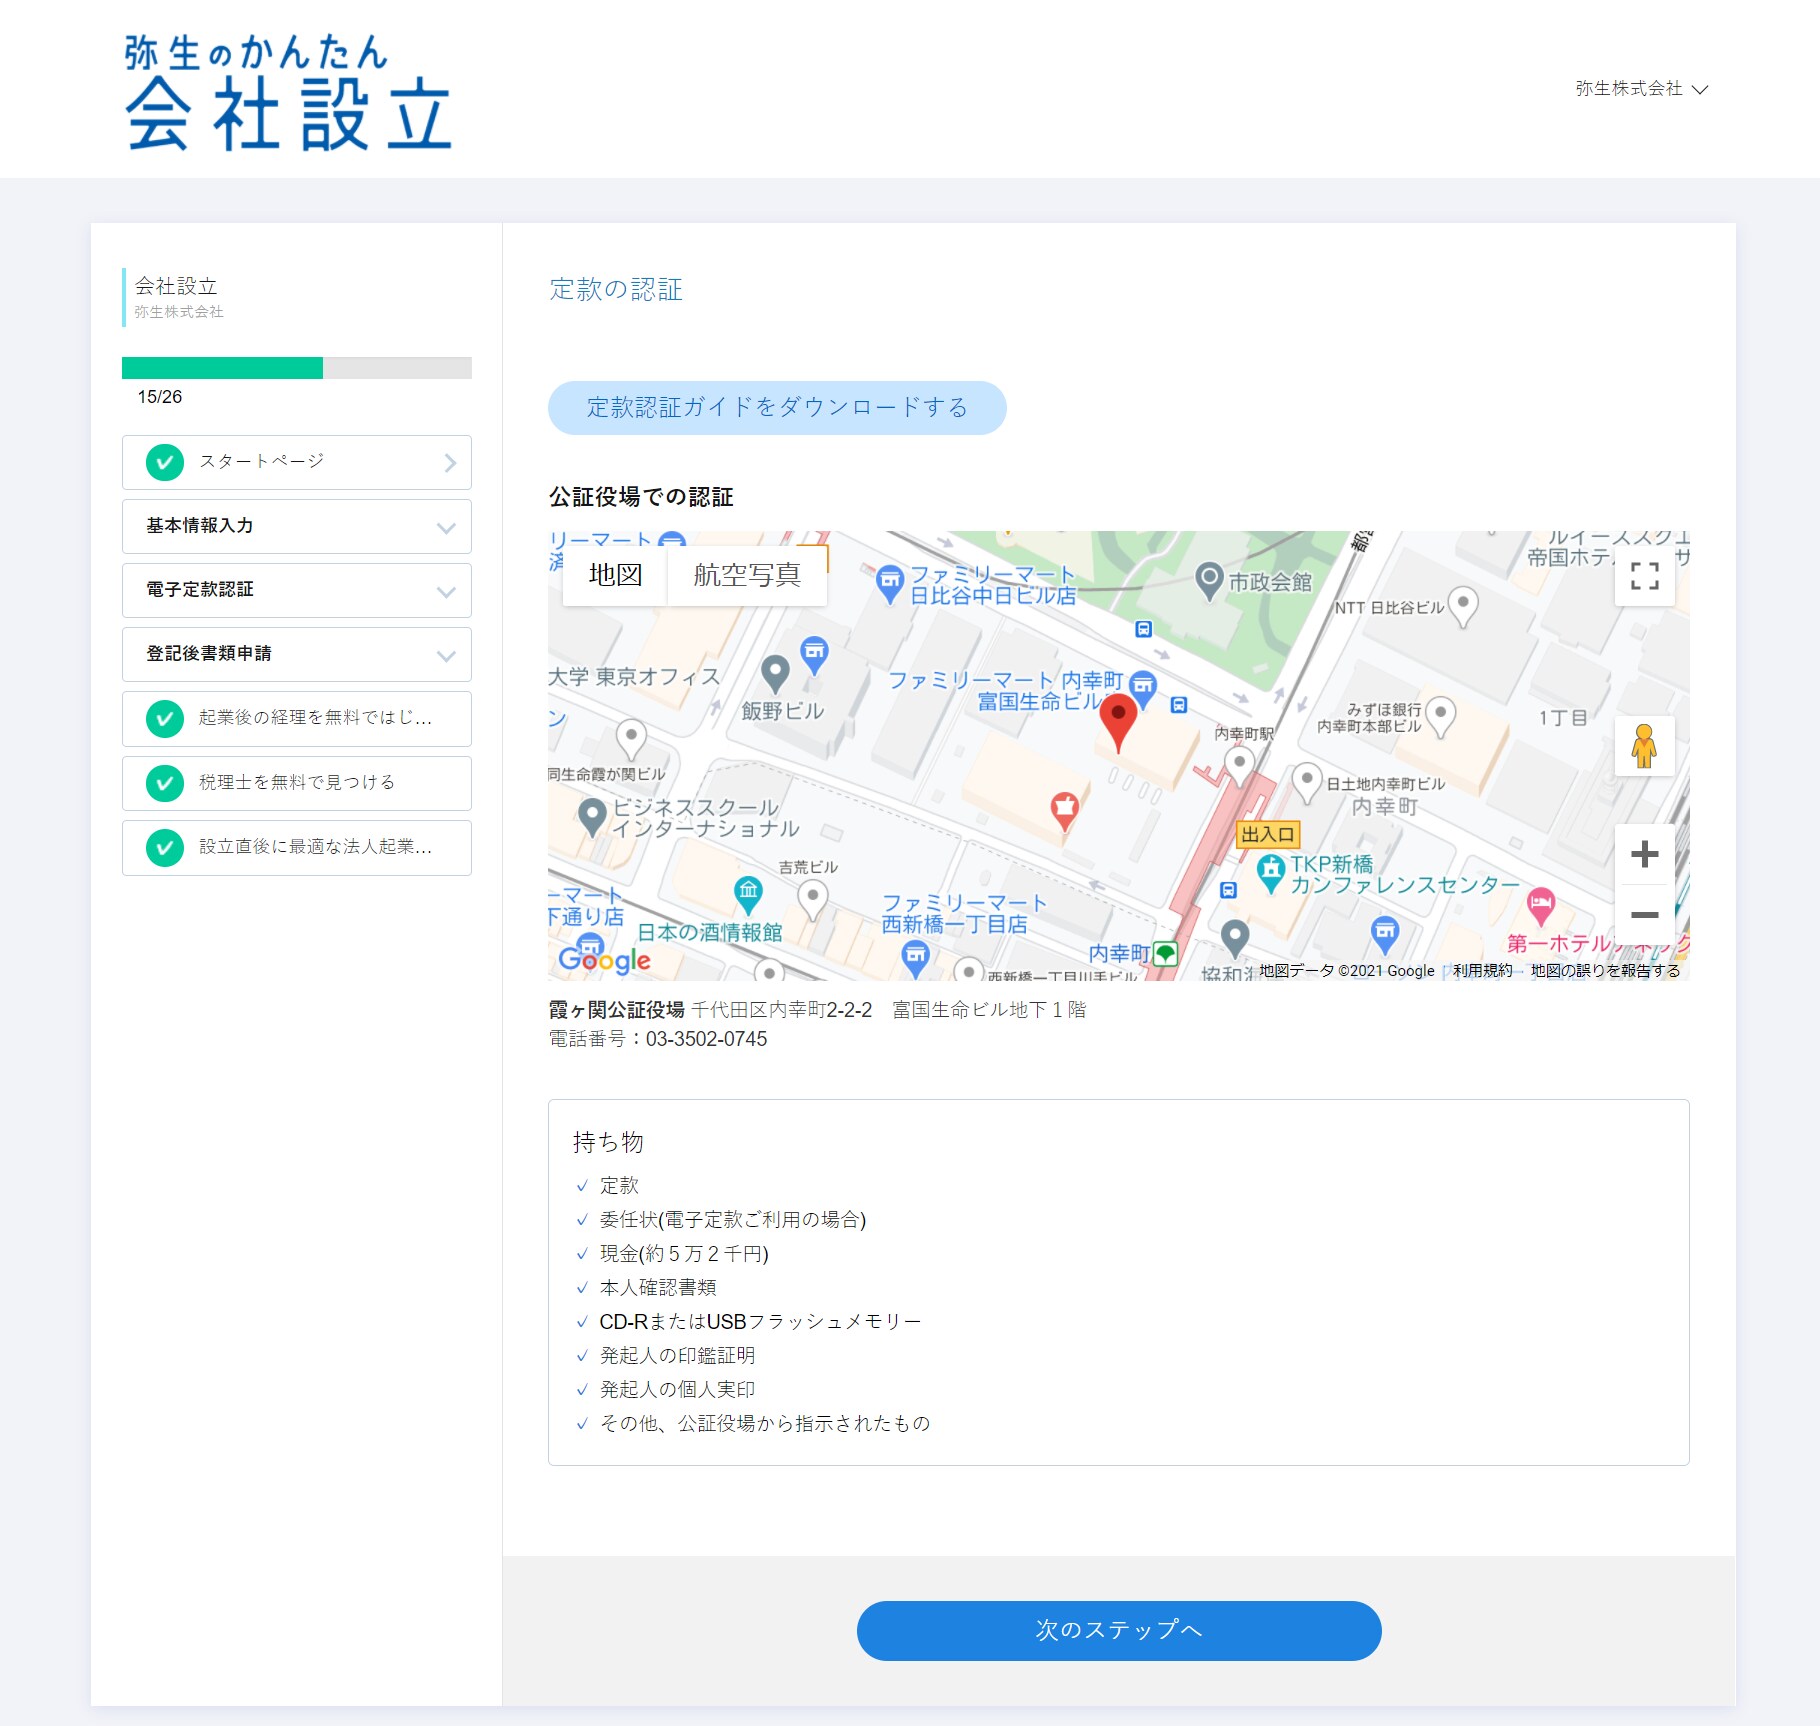Switch the map to 航空写真 view
The width and height of the screenshot is (1820, 1726).
pyautogui.click(x=747, y=575)
